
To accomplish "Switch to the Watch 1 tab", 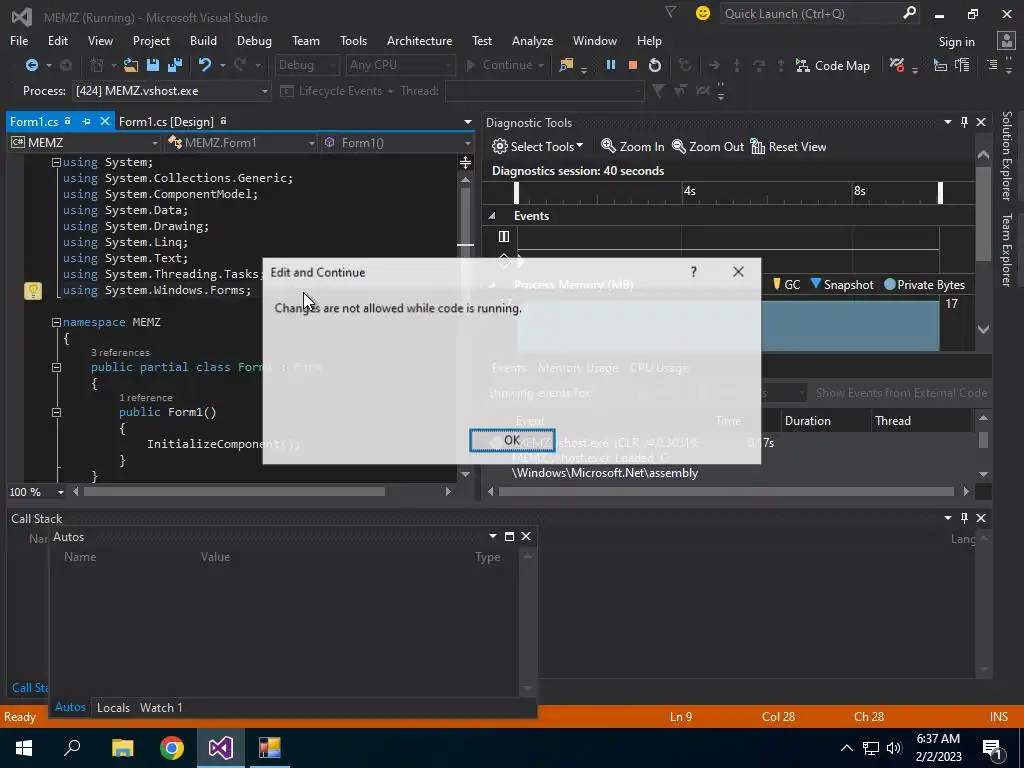I will (x=161, y=707).
